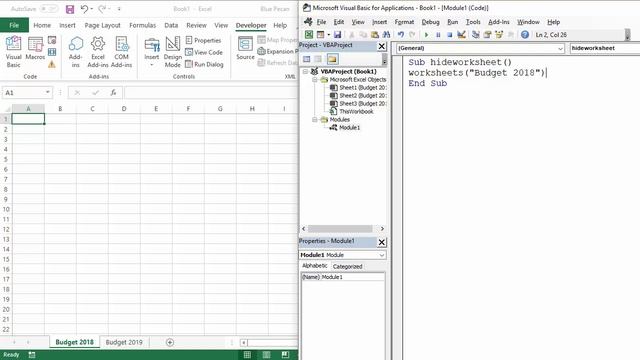Run the macro with the play icon

pyautogui.click(x=427, y=35)
